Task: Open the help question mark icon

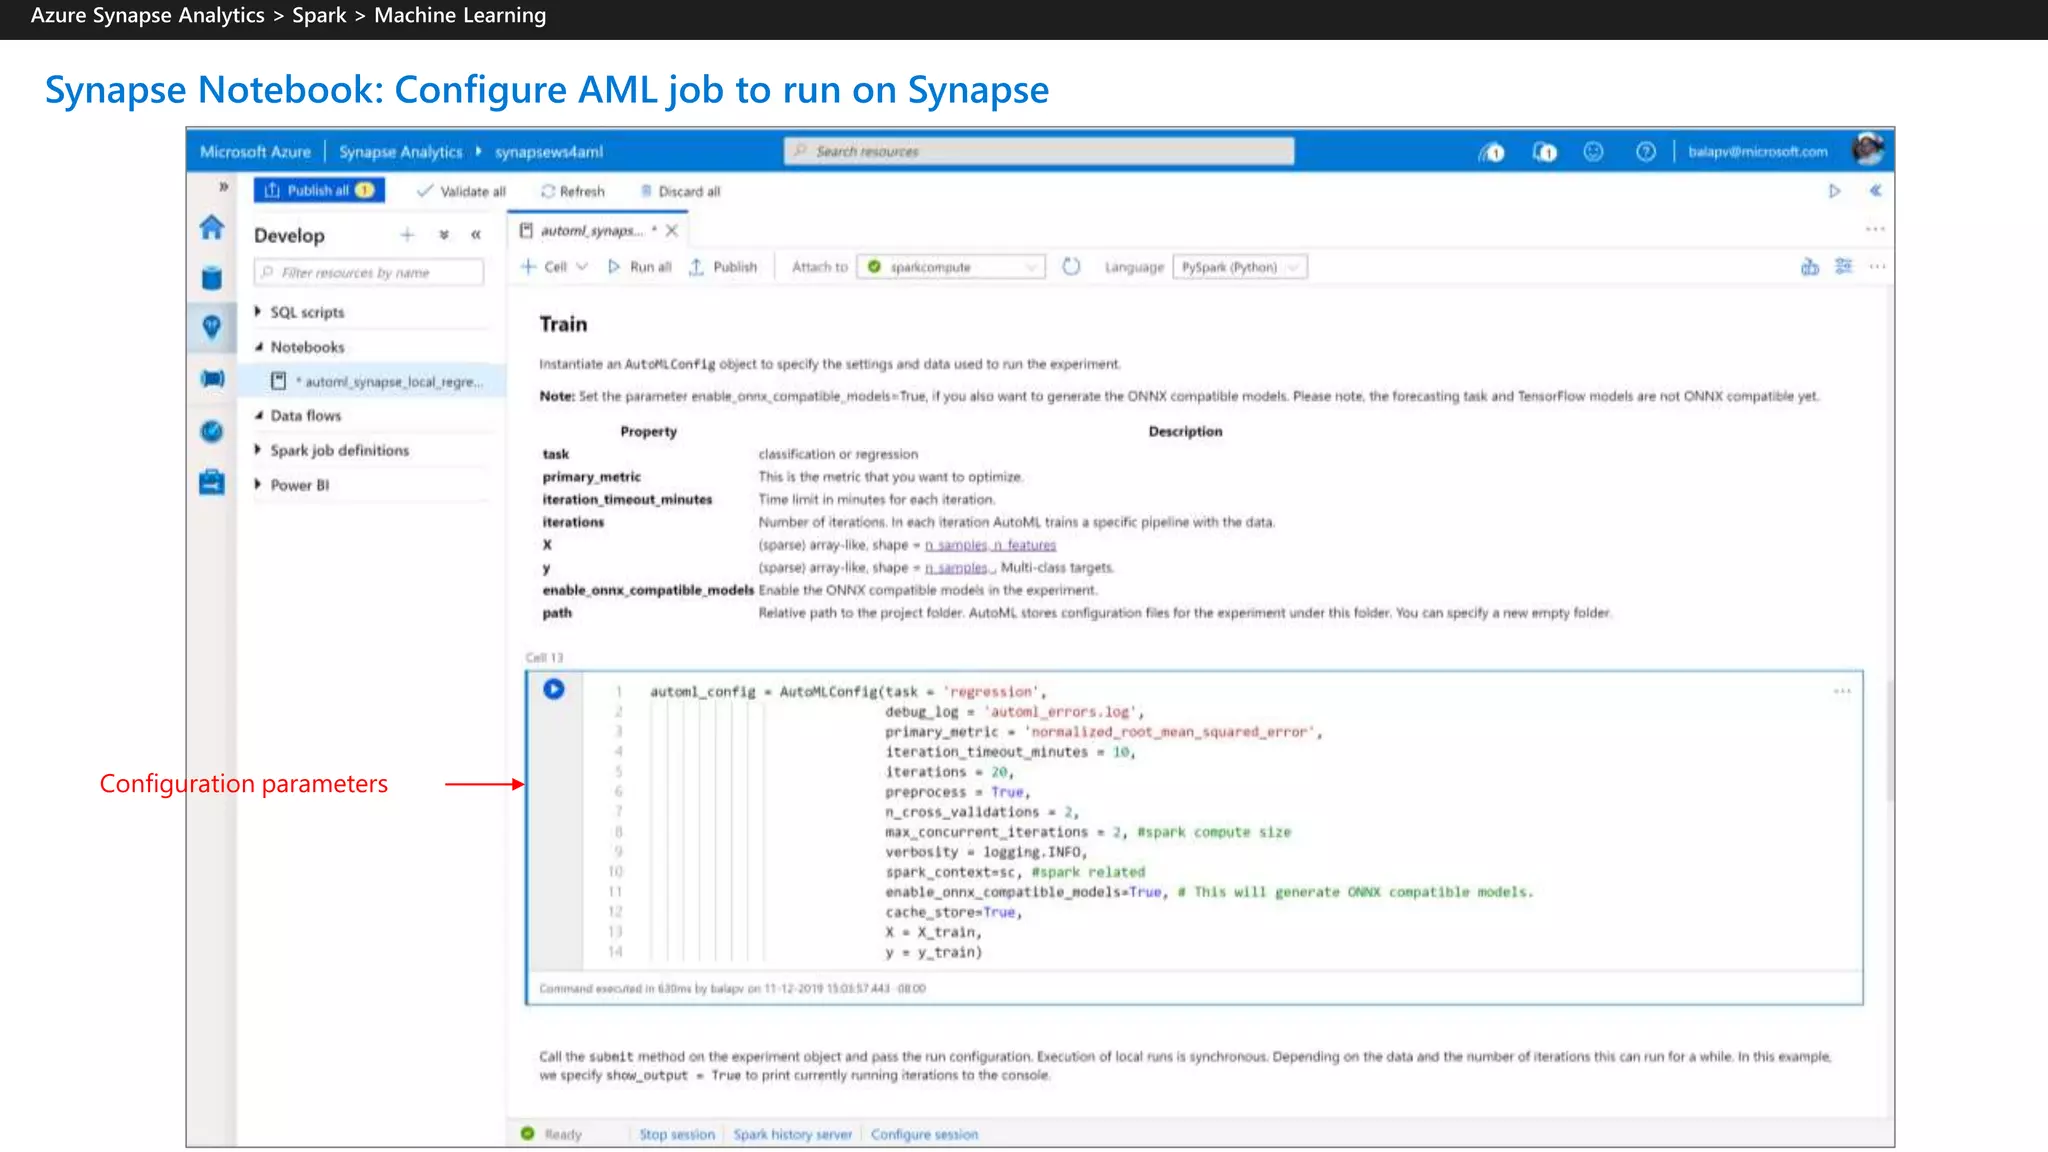Action: pos(1645,151)
